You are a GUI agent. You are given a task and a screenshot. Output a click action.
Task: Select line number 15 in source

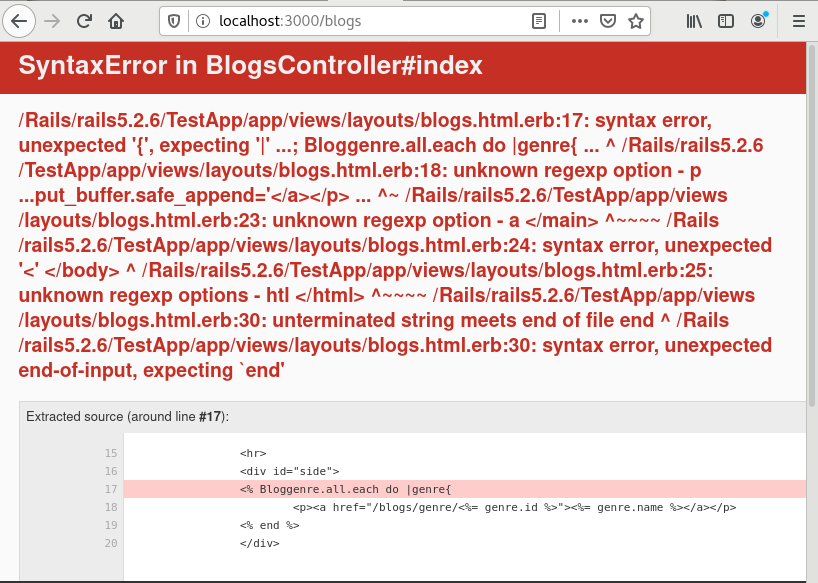(111, 453)
